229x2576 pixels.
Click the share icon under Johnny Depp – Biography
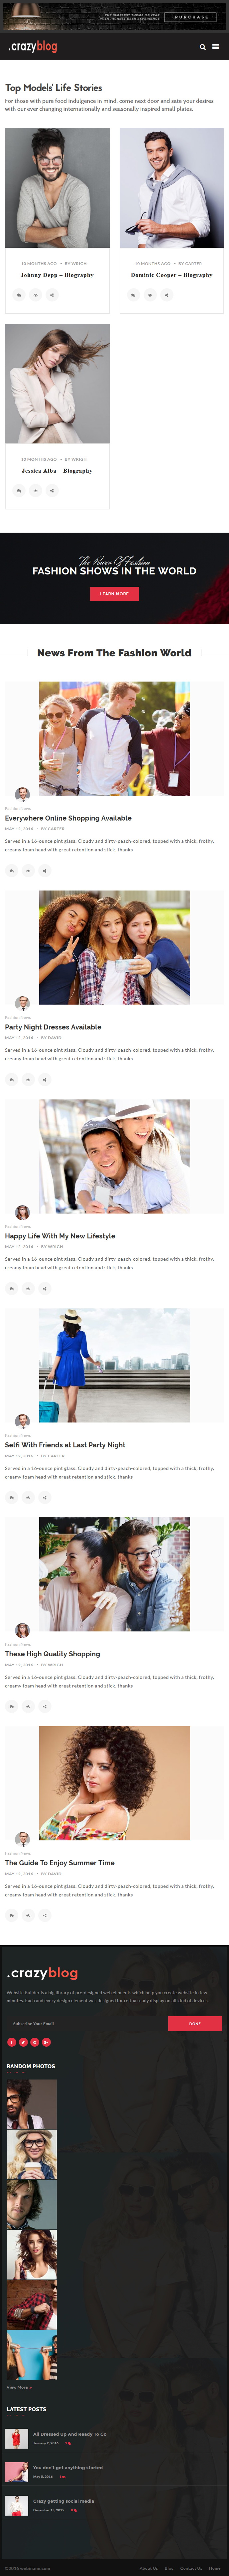[52, 295]
